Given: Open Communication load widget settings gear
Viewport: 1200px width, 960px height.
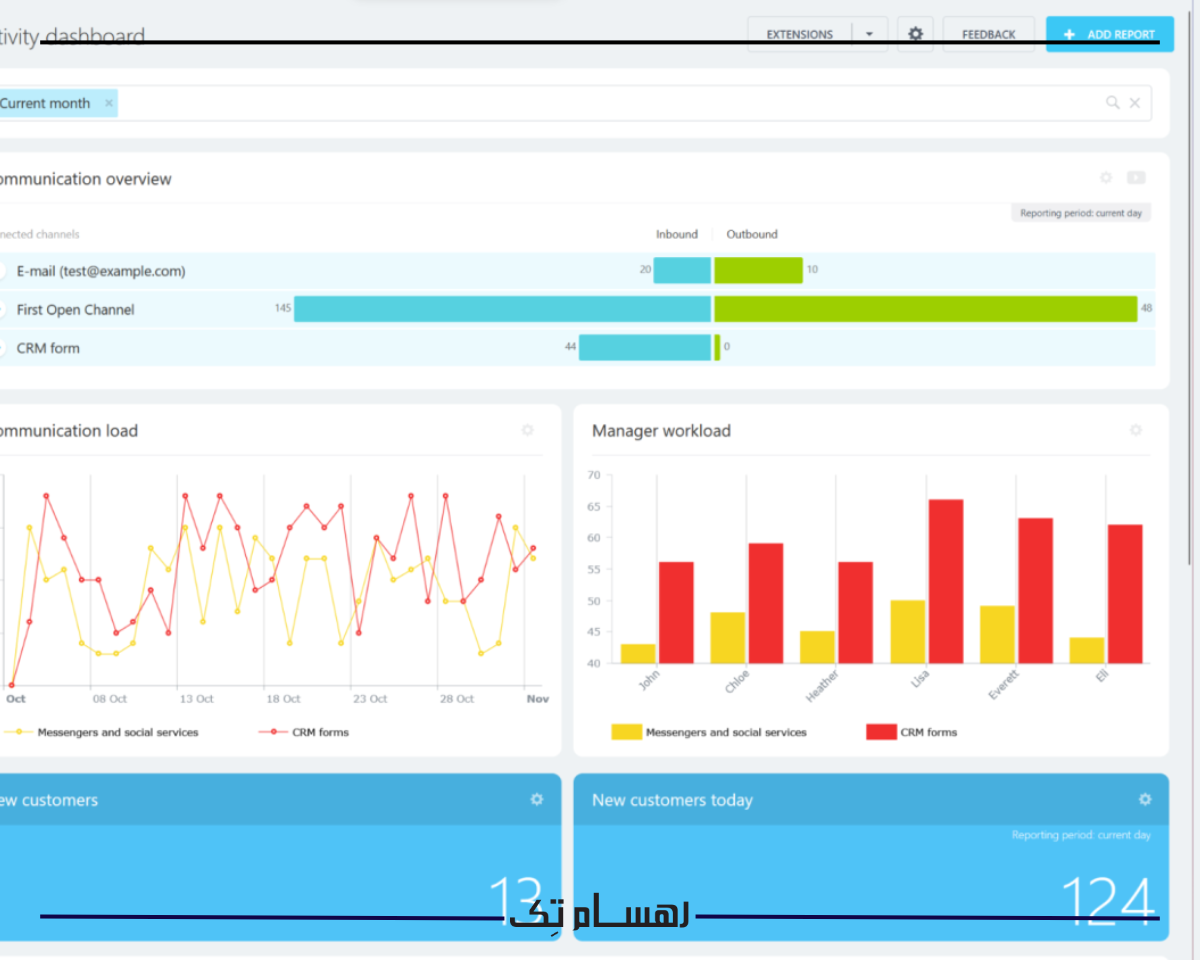Looking at the screenshot, I should pyautogui.click(x=528, y=430).
